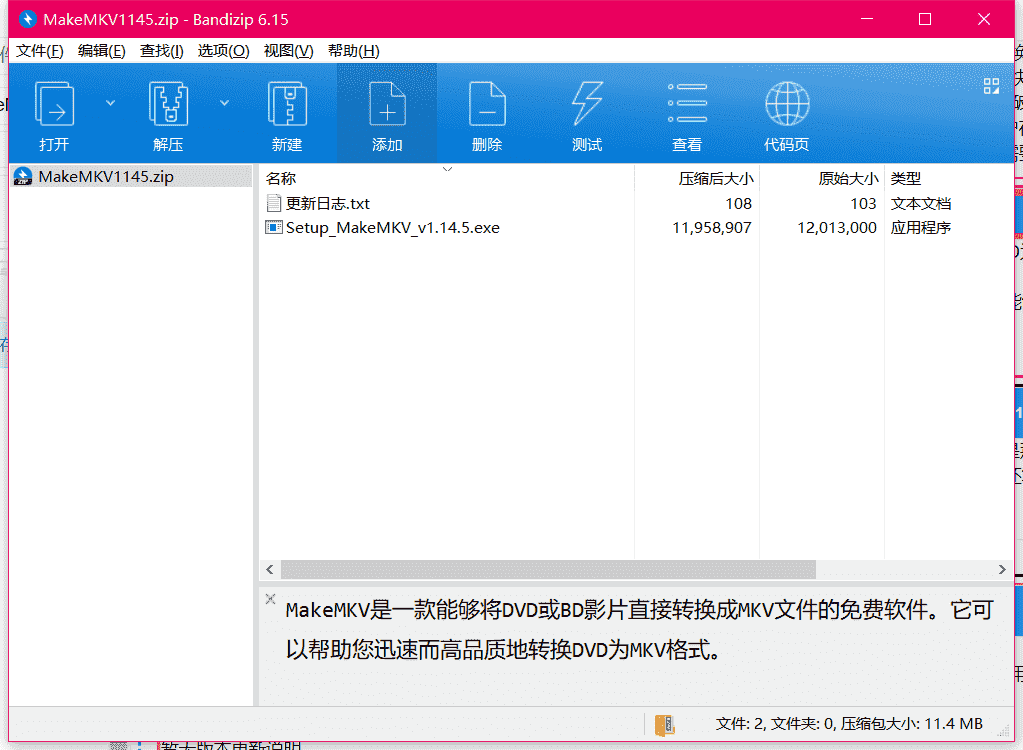Viewport: 1023px width, 750px height.
Task: Click the Code page (代码页) globe icon
Action: [787, 103]
